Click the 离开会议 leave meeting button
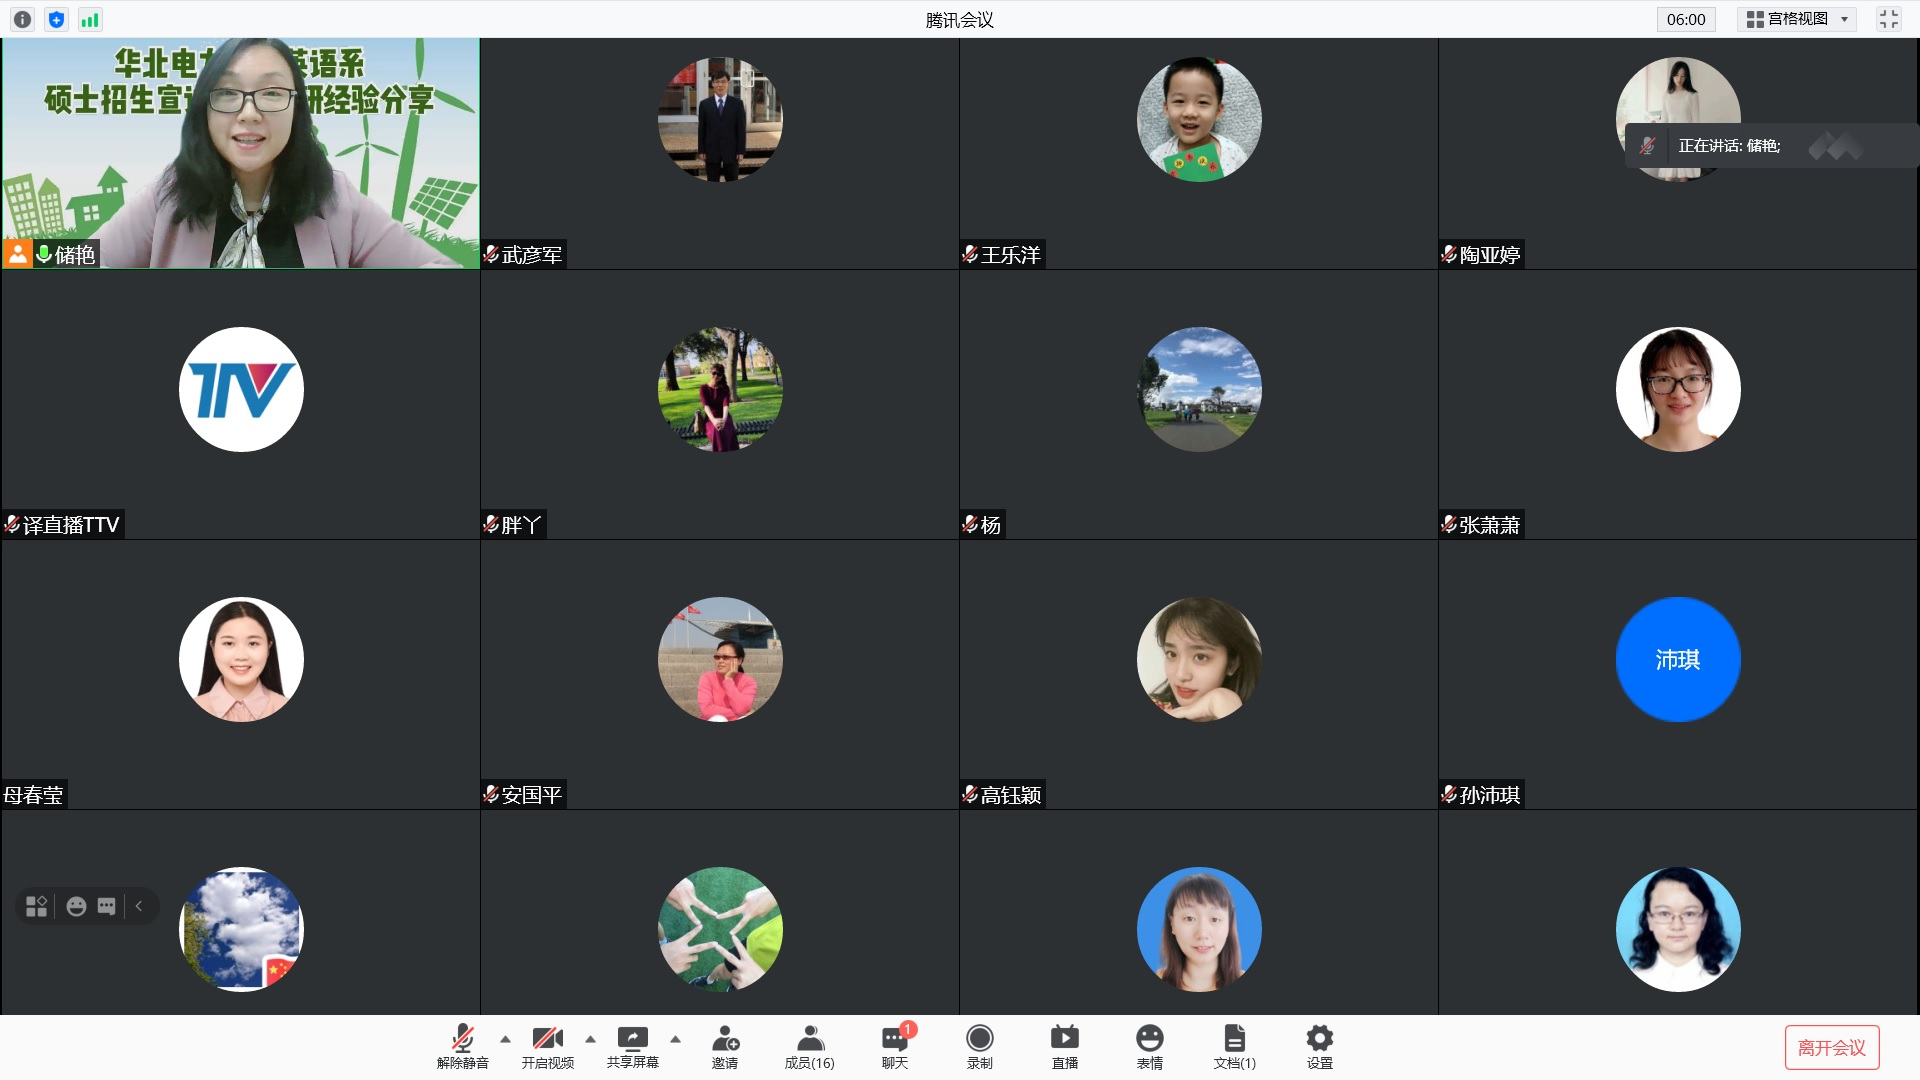This screenshot has width=1920, height=1080. pos(1832,1047)
